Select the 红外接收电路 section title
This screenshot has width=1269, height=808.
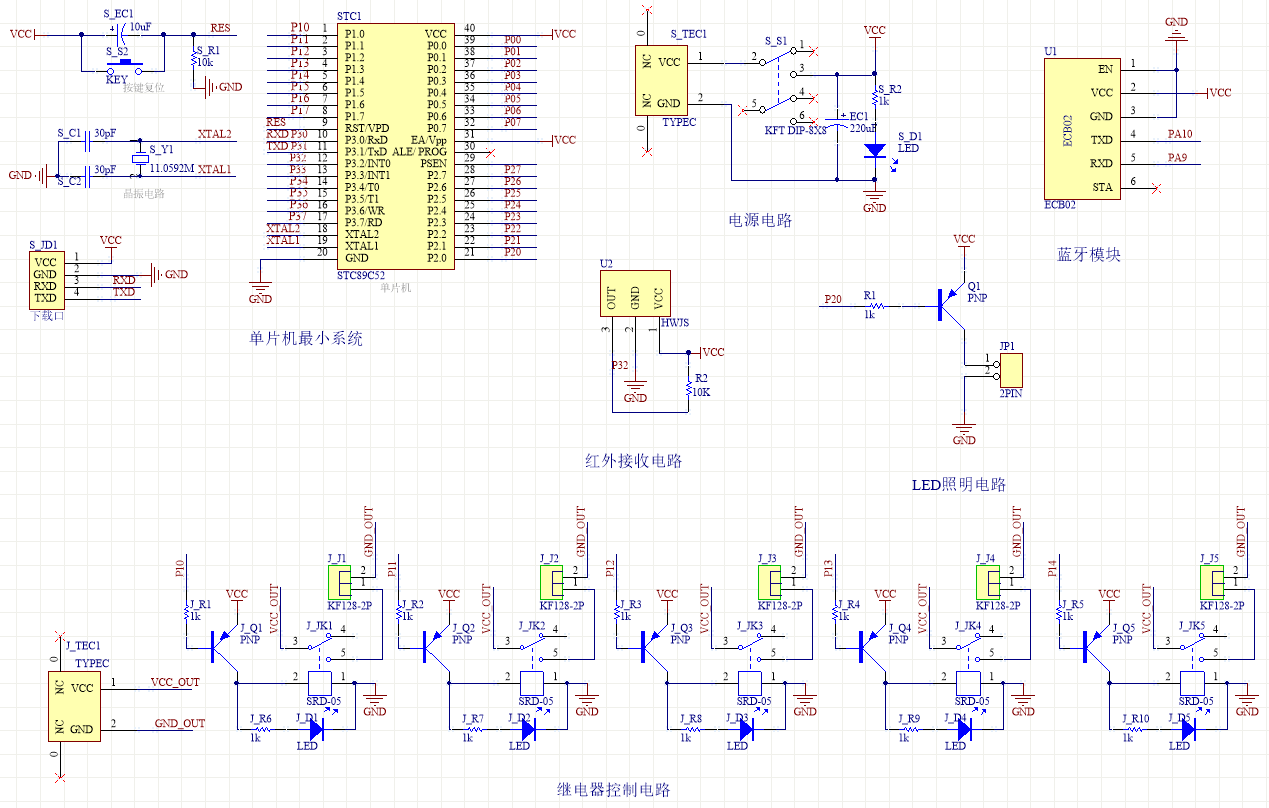coord(634,461)
